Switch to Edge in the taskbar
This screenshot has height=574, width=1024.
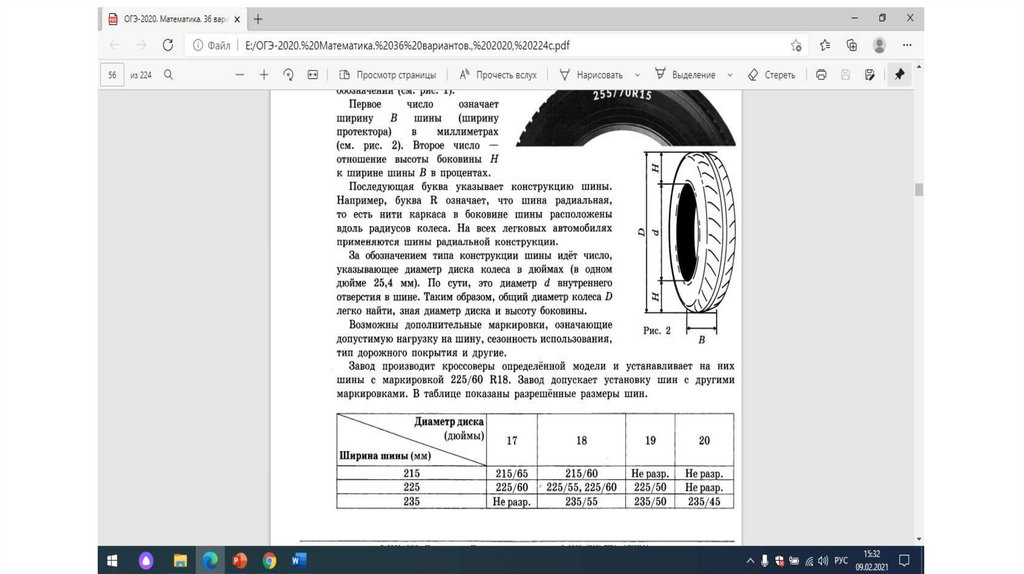point(210,560)
